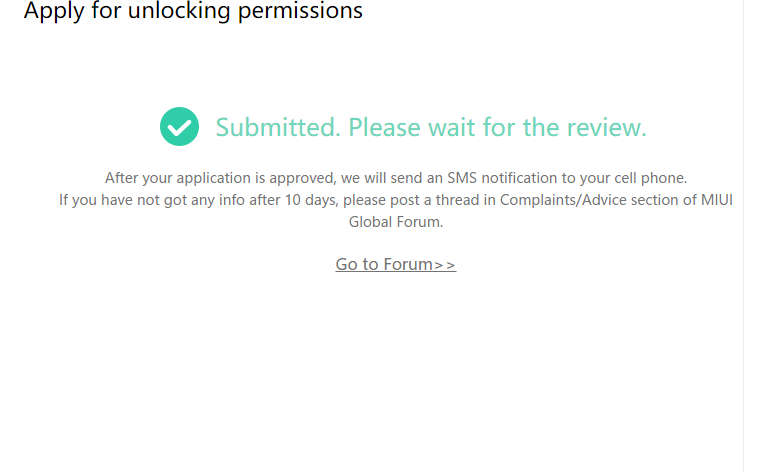Click the green checkmark success icon
Image resolution: width=762 pixels, height=473 pixels.
pos(179,127)
